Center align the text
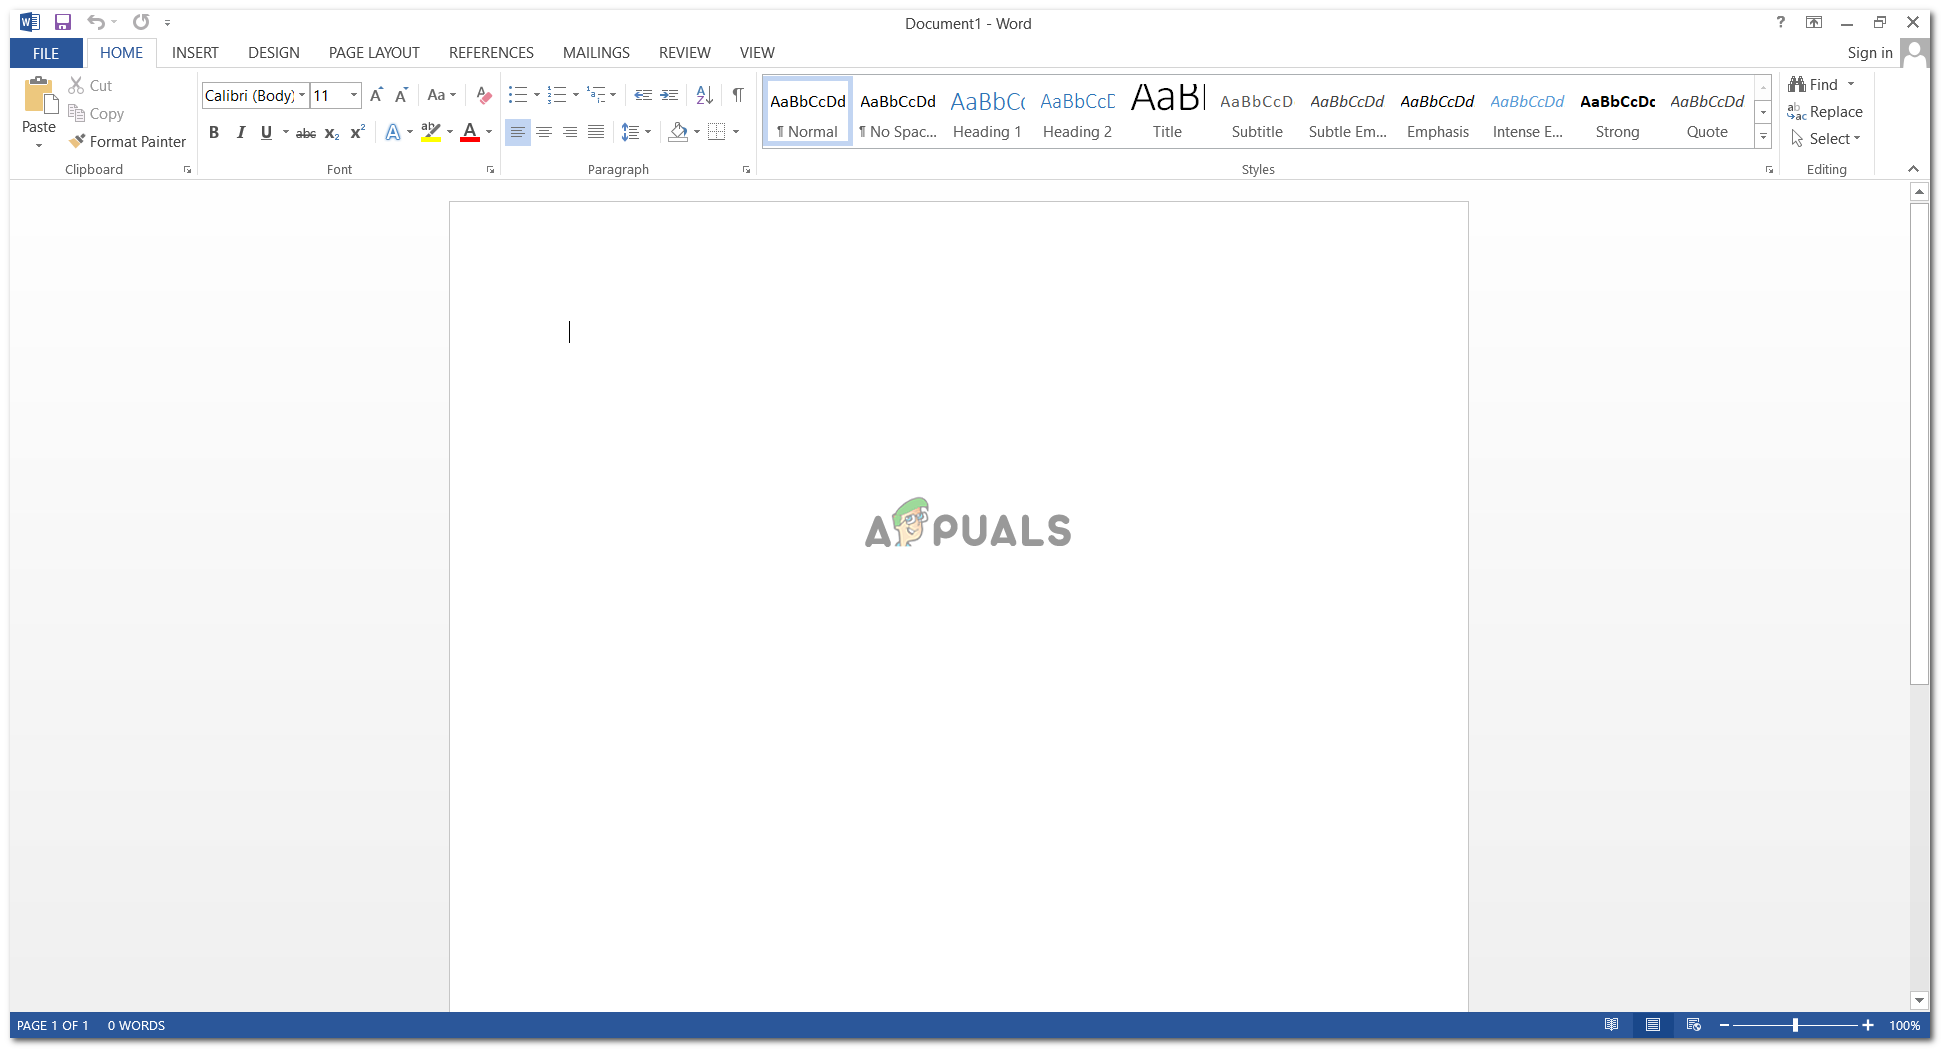 544,132
